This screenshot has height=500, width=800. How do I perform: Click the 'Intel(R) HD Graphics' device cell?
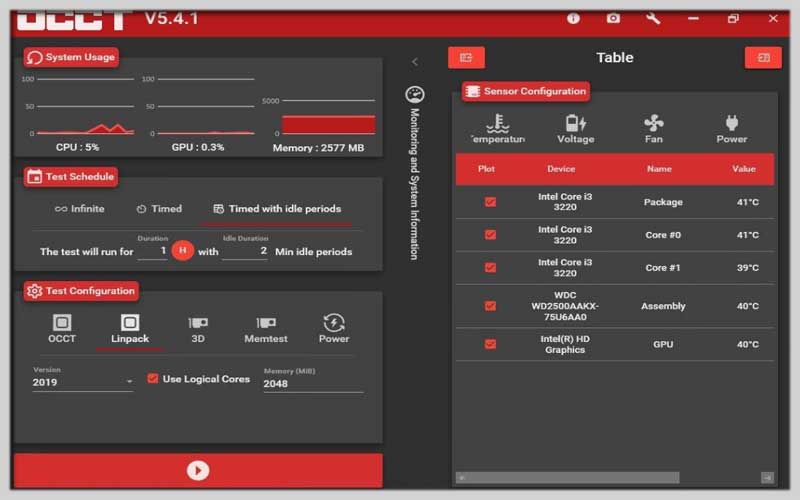(x=565, y=344)
